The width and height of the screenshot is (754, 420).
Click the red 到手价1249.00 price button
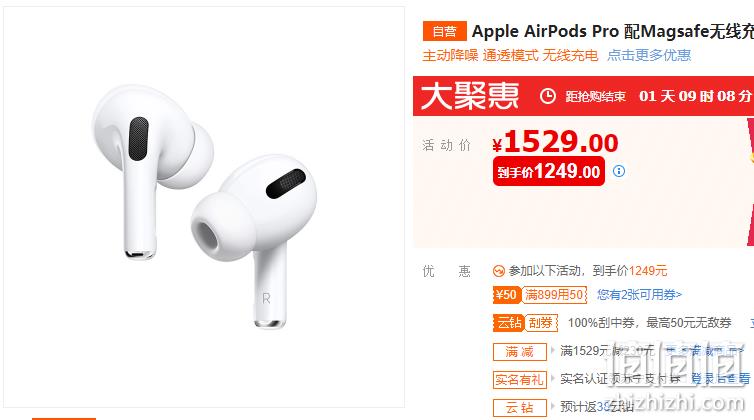pos(549,171)
